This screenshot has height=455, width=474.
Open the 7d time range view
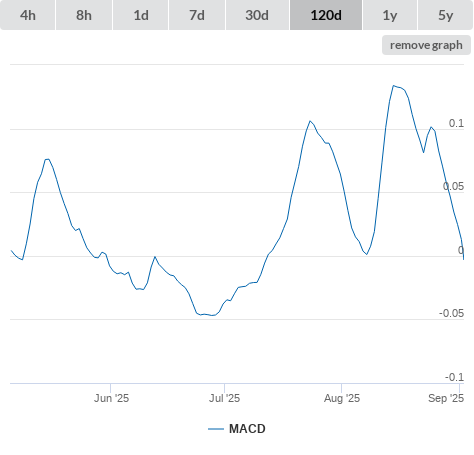pyautogui.click(x=197, y=15)
